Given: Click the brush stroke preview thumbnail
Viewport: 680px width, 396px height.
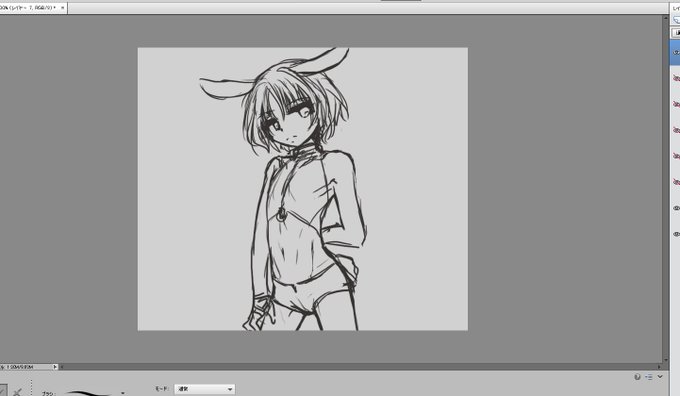Looking at the screenshot, I should (89, 393).
